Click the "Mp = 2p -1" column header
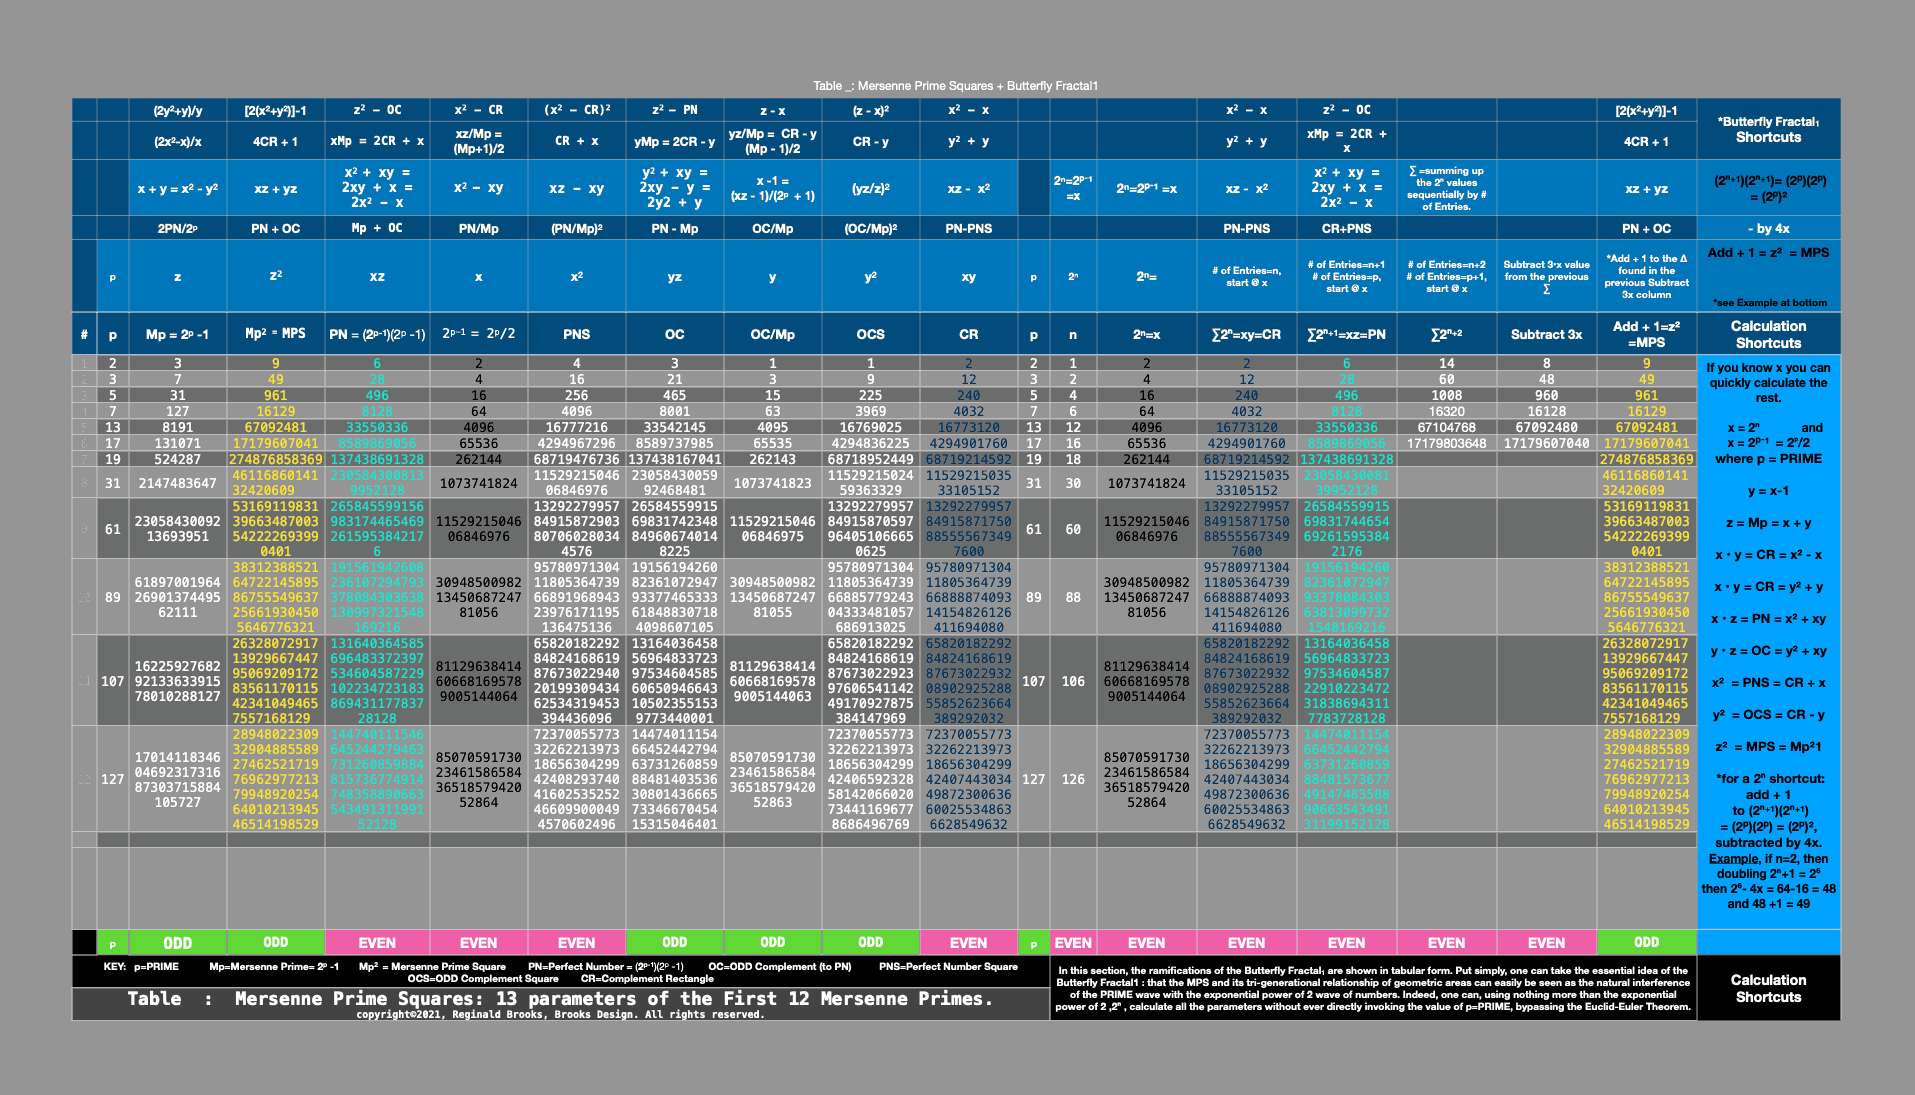 pyautogui.click(x=177, y=335)
